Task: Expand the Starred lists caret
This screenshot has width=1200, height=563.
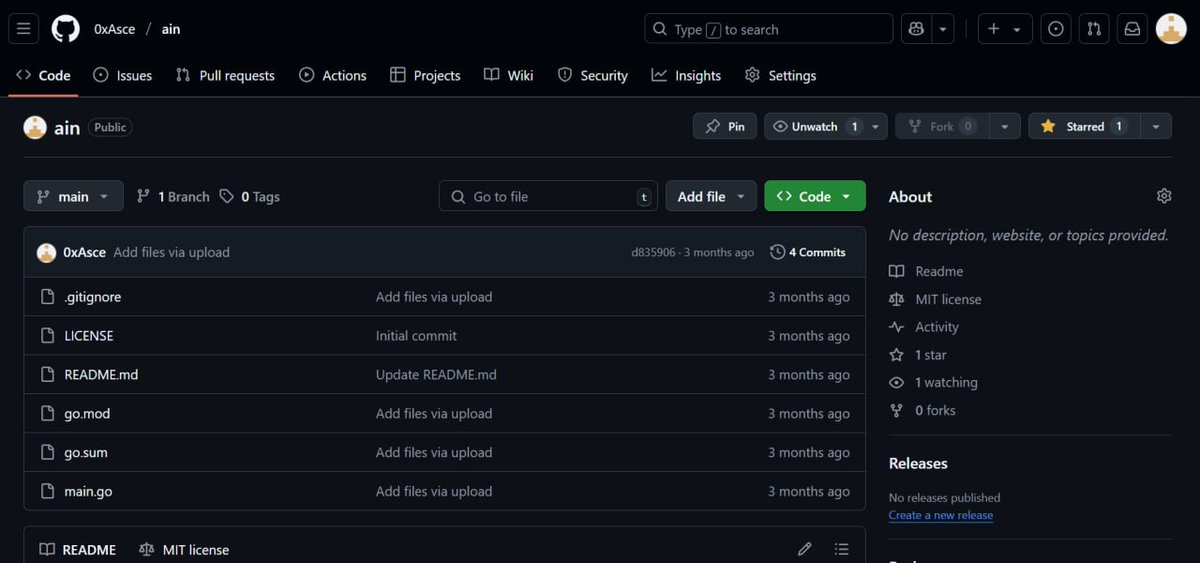Action: click(1155, 127)
